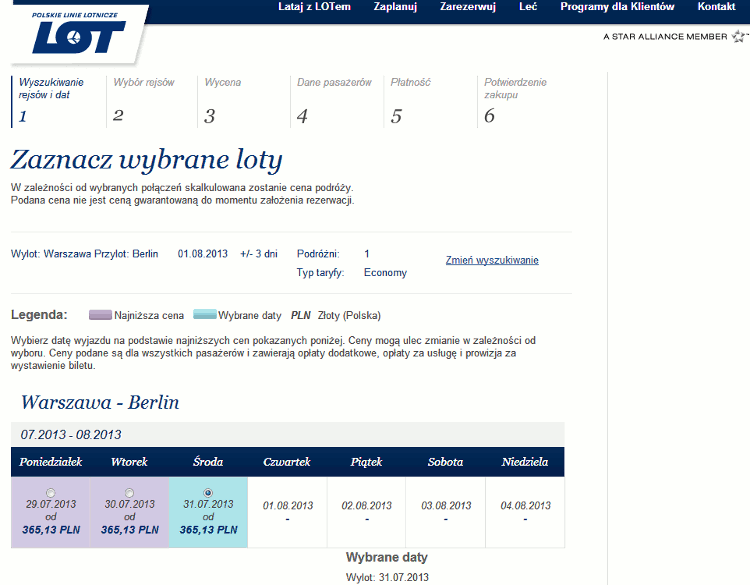Click the Warszawa - Berlin route heading
Screen dimensions: 750x585
[x=100, y=402]
